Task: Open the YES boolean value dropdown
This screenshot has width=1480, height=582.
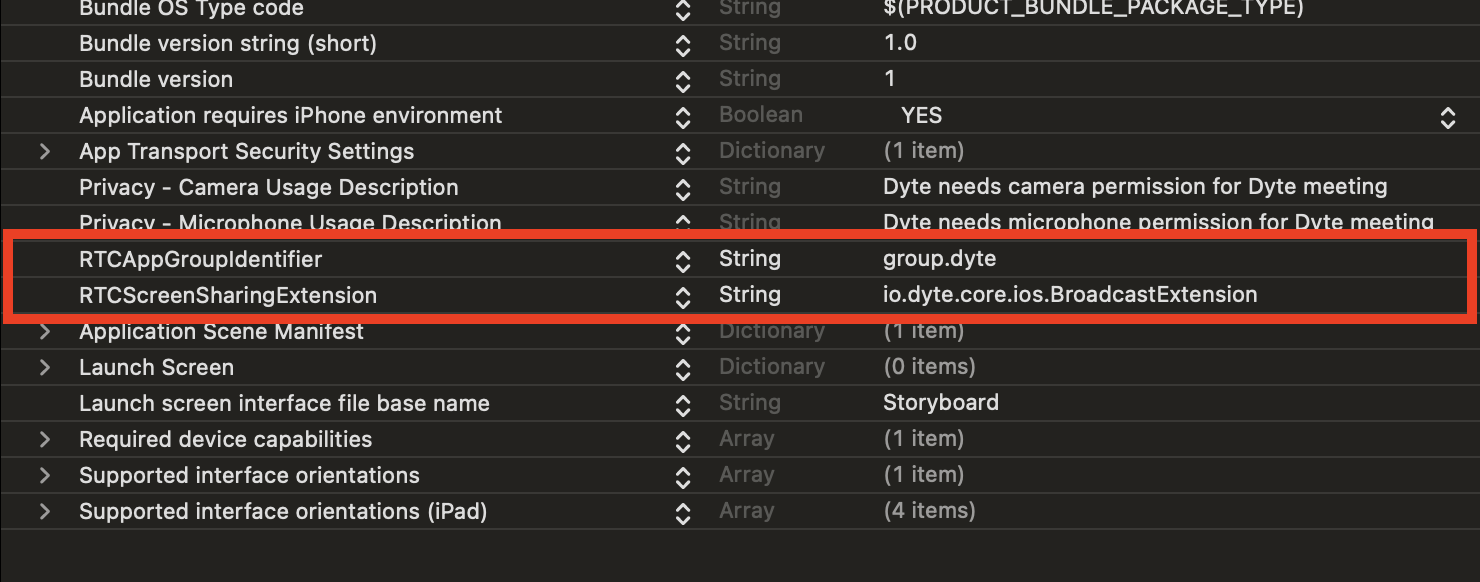Action: click(x=1448, y=114)
